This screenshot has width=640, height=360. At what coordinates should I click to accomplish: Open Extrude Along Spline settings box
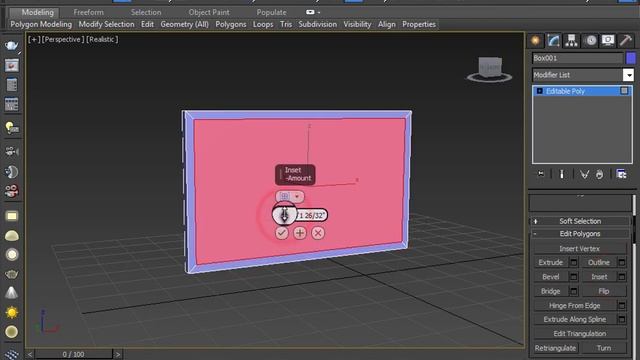point(622,319)
